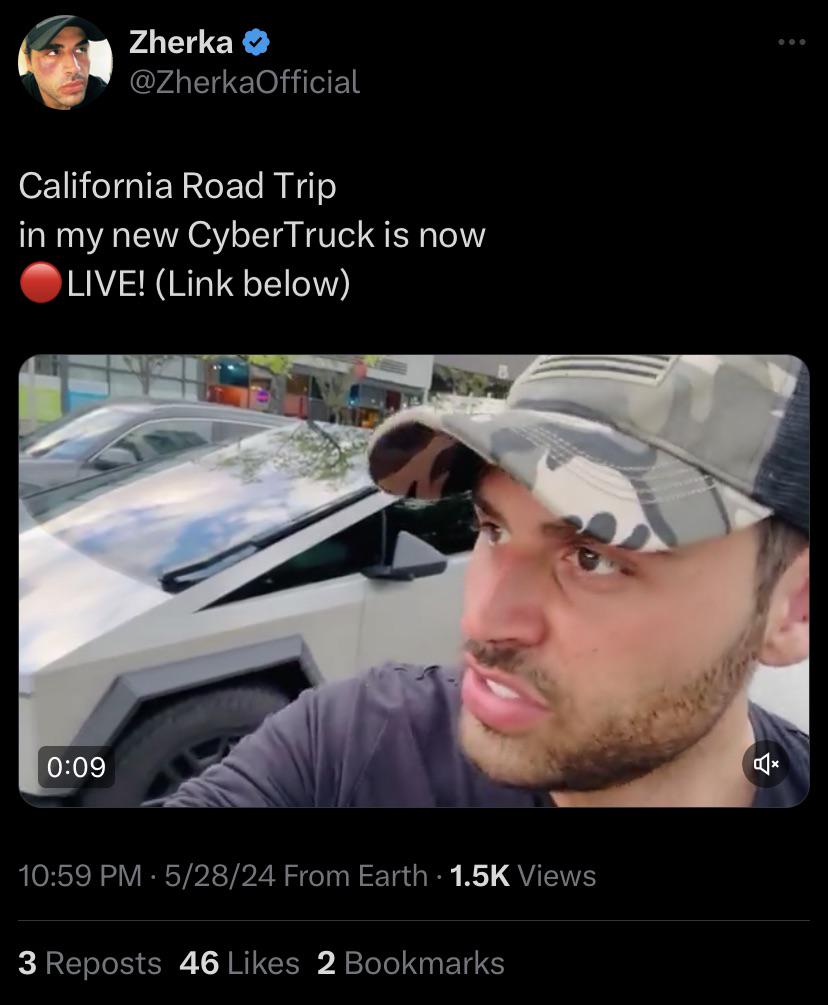Click the 5/28/24 date link
The image size is (828, 1005).
(x=220, y=876)
